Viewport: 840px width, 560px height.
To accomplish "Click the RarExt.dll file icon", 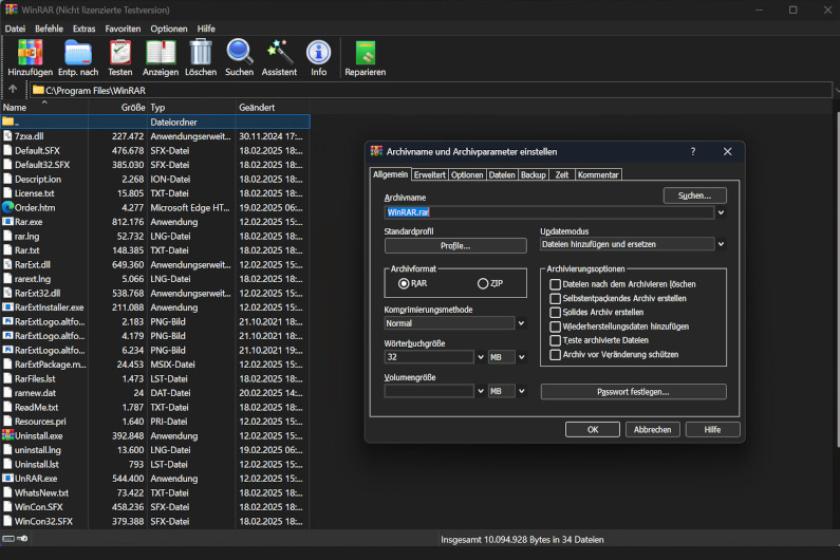I will click(8, 264).
